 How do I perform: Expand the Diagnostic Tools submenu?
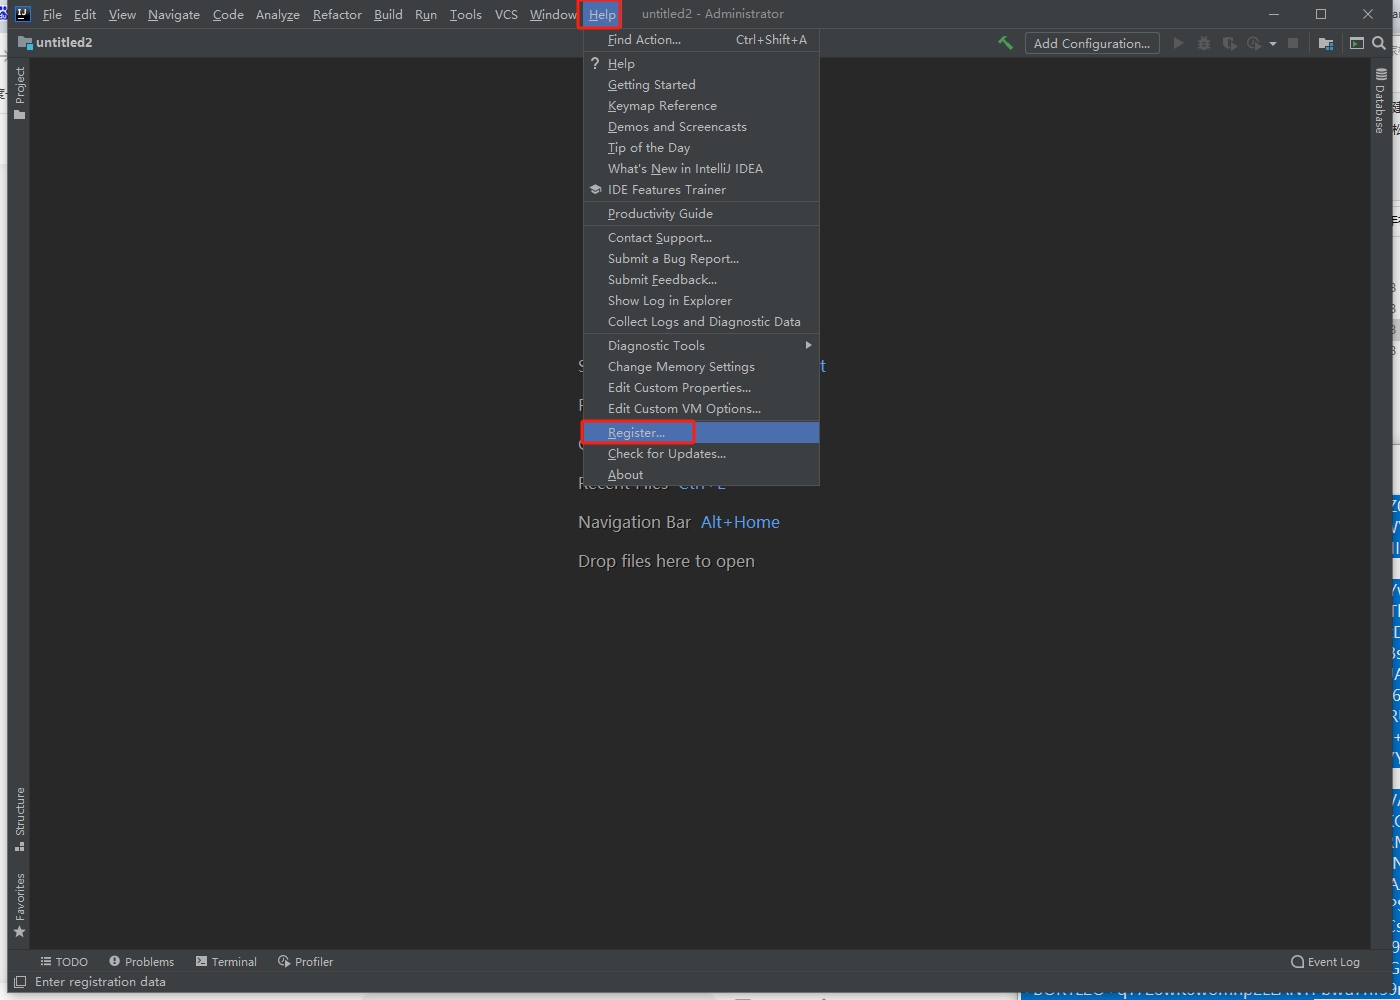click(x=701, y=345)
